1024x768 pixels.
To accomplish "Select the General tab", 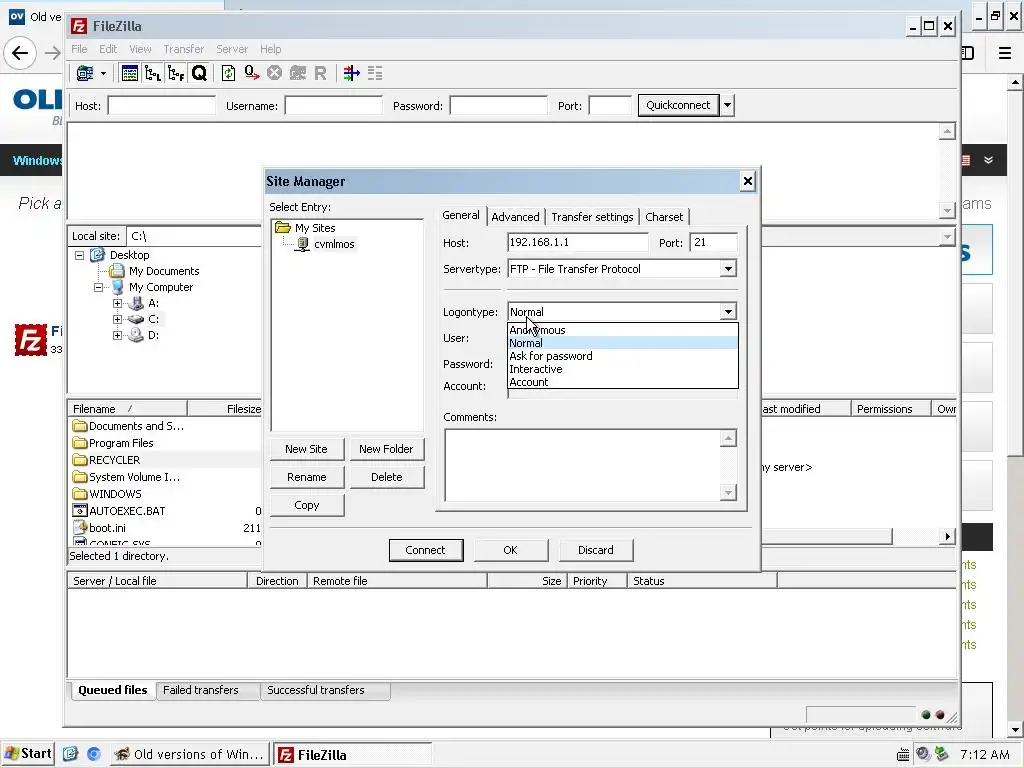I will pyautogui.click(x=461, y=216).
